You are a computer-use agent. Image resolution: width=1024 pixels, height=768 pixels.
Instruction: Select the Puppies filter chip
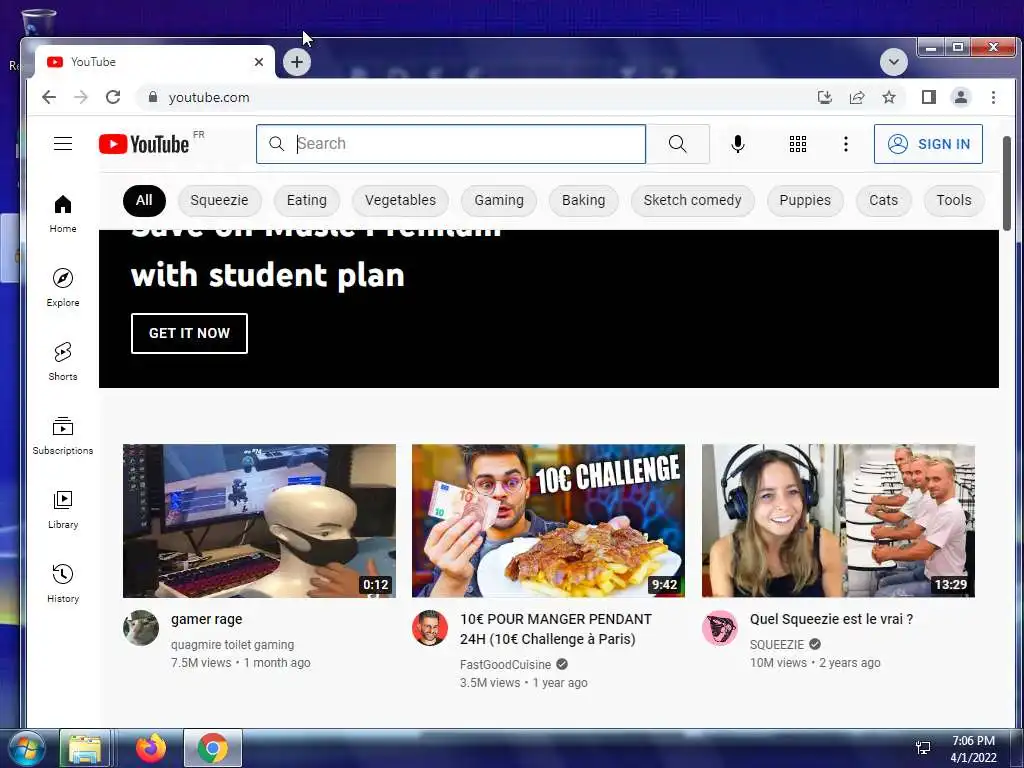[x=805, y=200]
